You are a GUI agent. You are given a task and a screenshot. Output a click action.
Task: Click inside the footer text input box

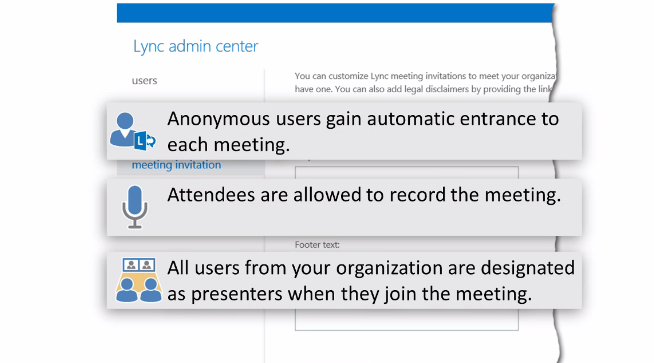tap(407, 320)
